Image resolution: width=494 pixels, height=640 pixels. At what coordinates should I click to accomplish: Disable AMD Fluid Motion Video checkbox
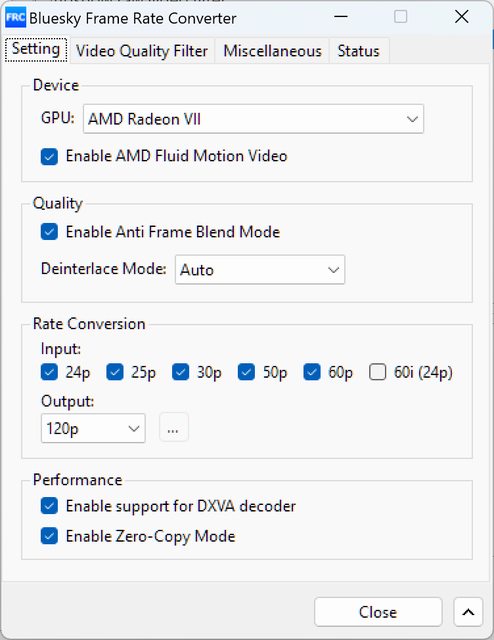[x=49, y=157]
